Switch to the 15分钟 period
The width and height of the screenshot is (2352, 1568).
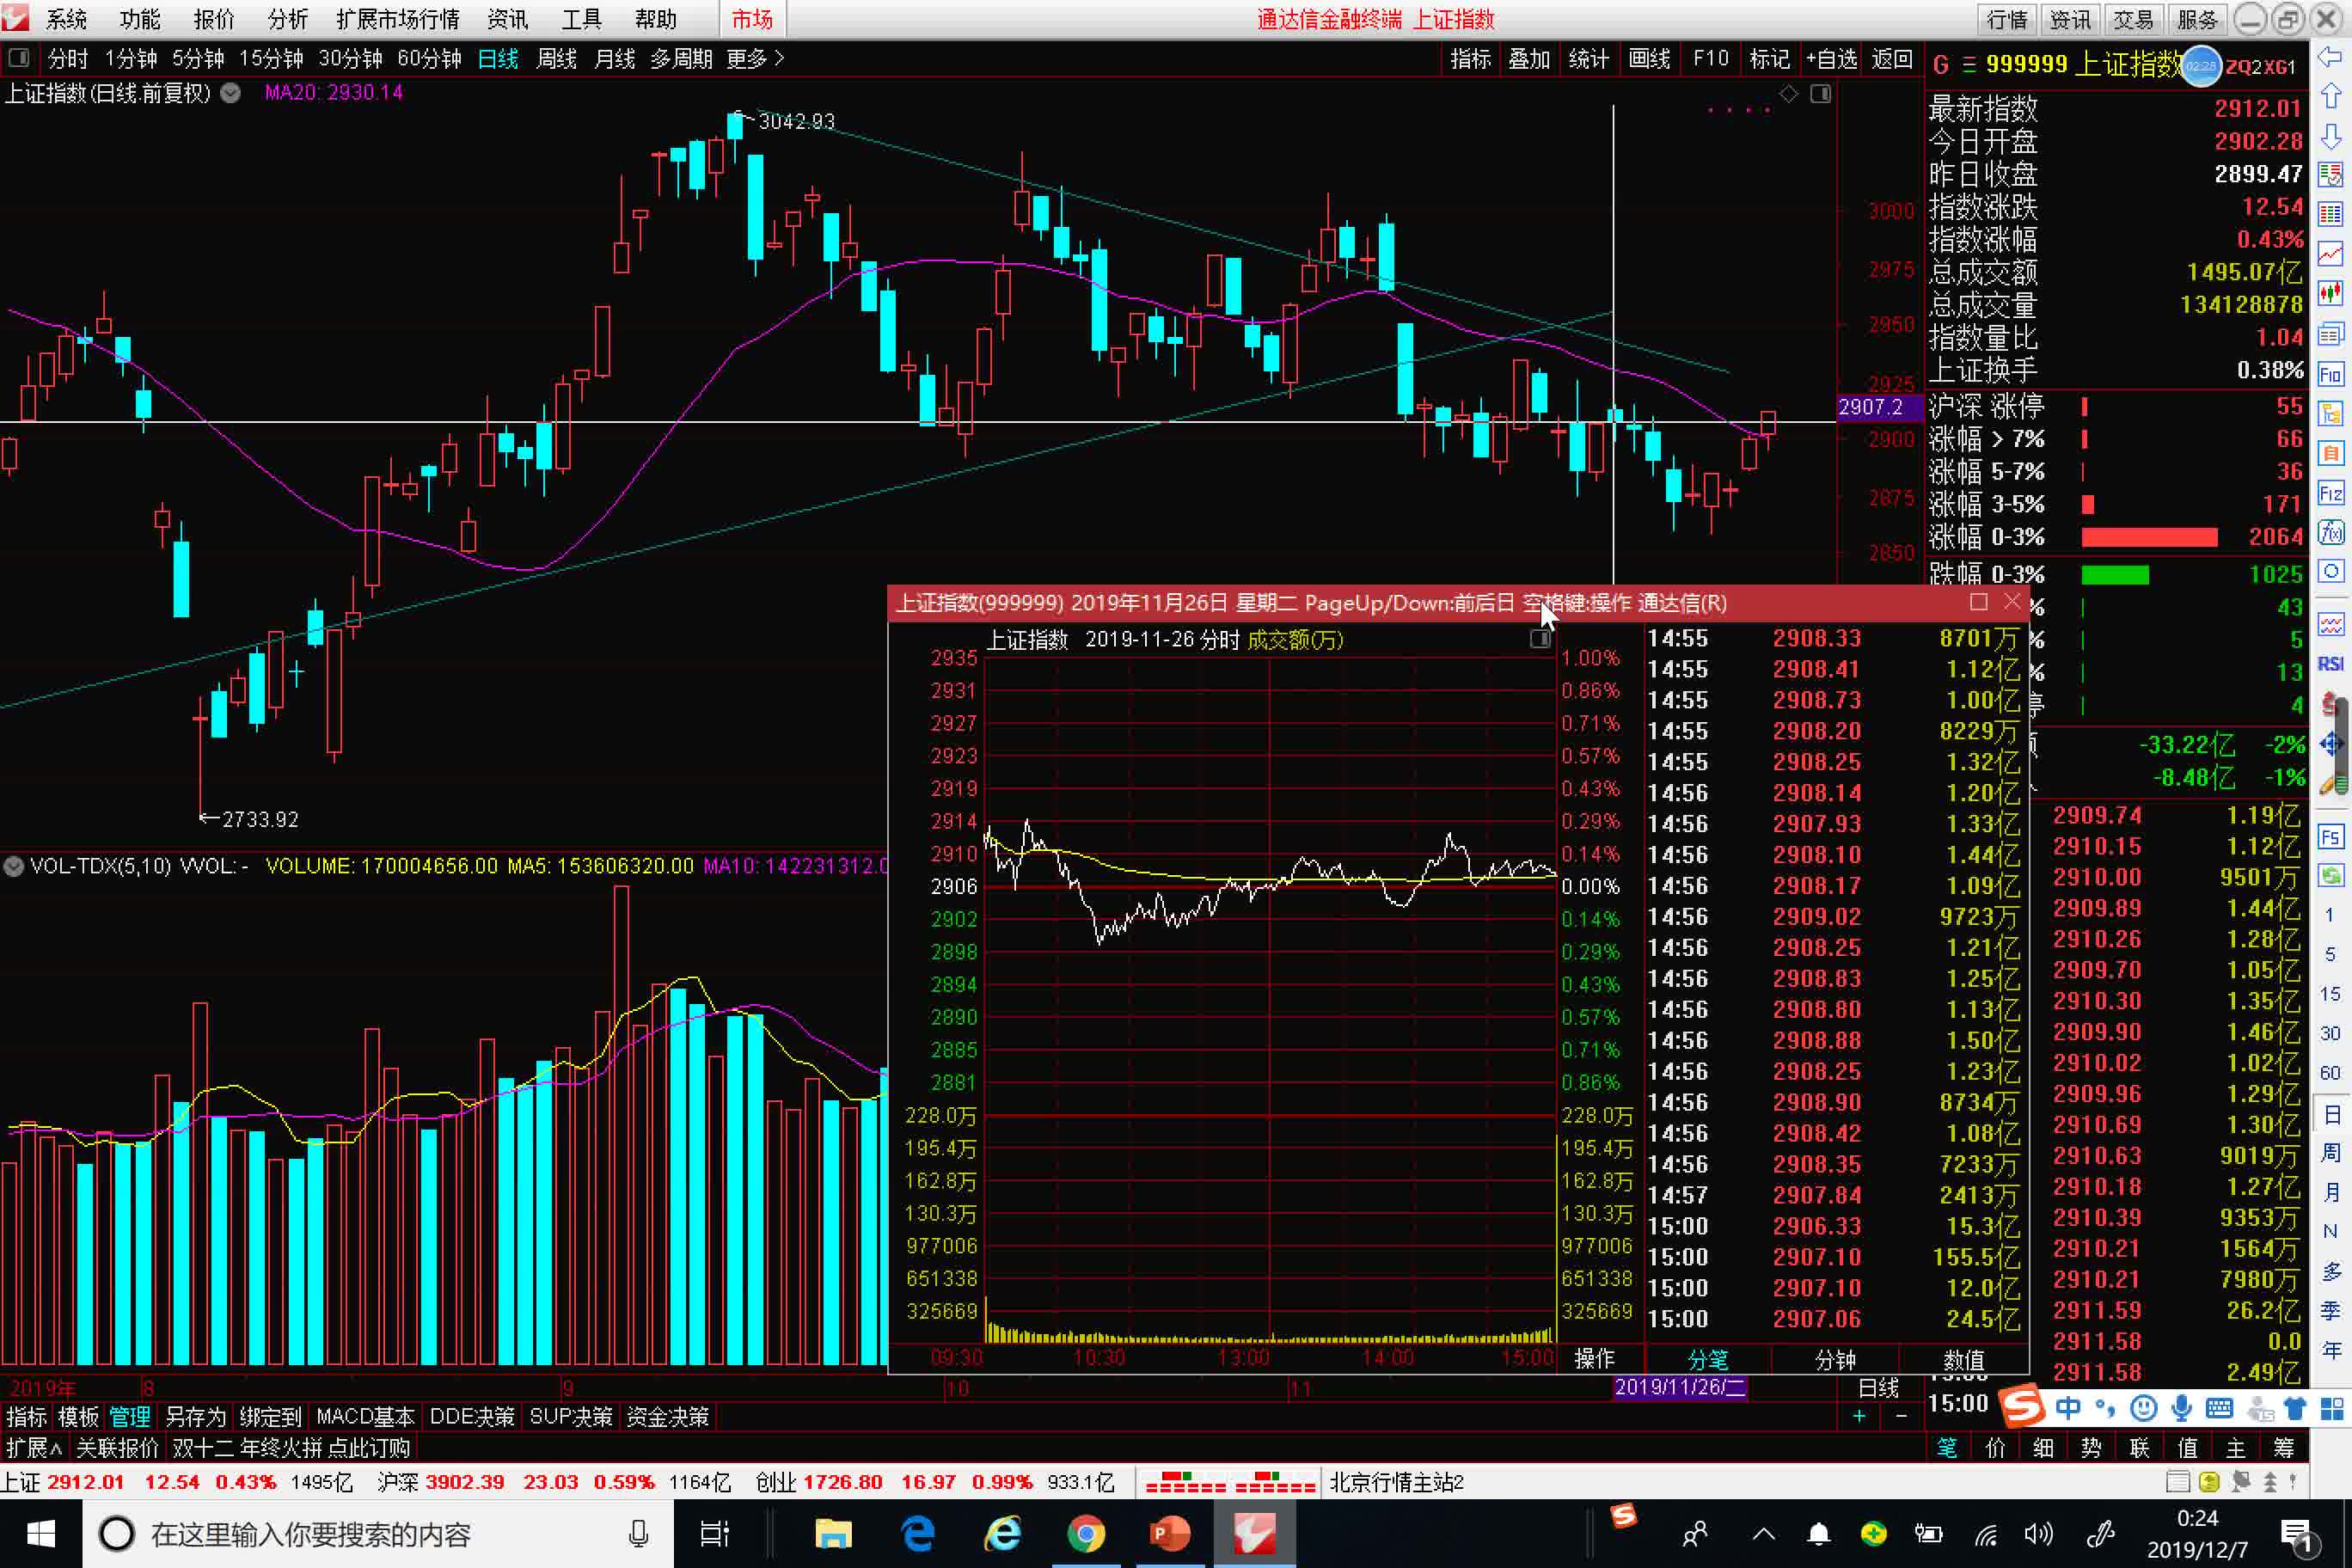point(271,59)
